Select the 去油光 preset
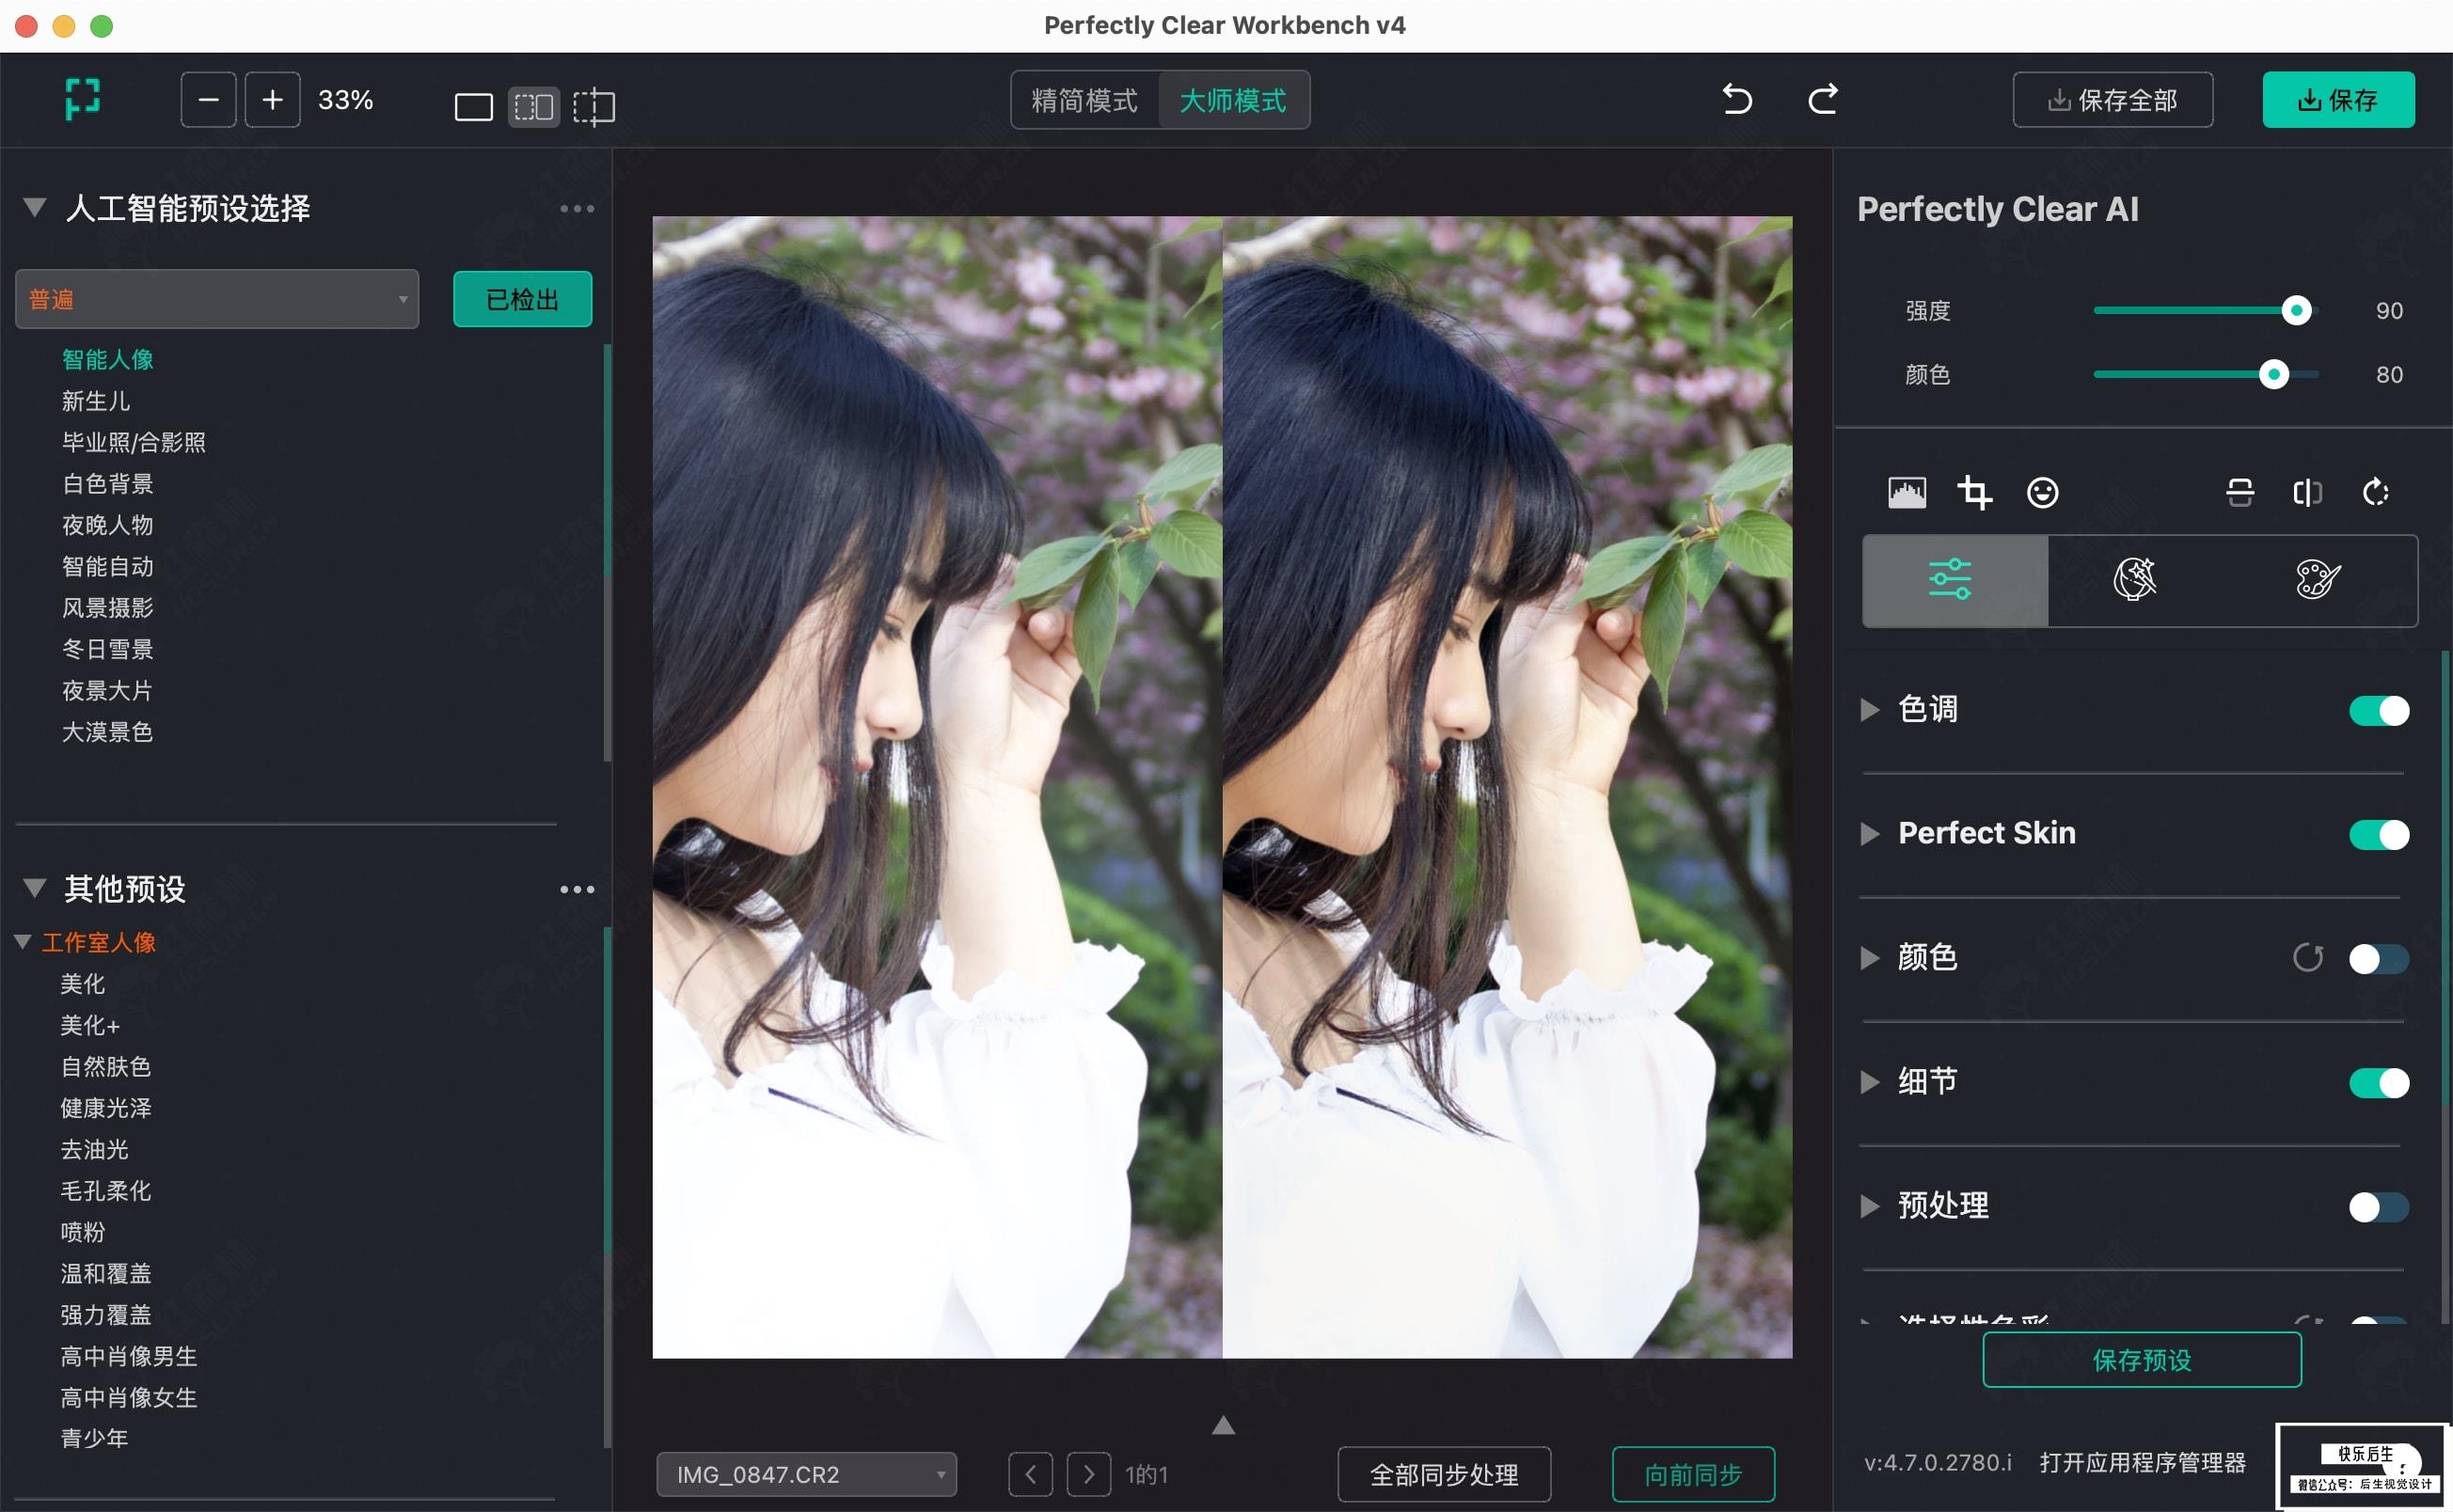The image size is (2453, 1512). click(x=95, y=1150)
